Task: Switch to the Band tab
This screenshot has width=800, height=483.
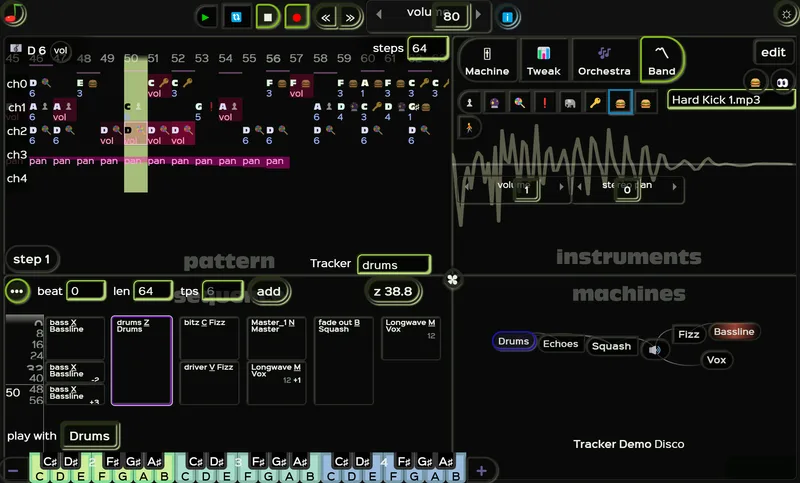Action: [x=661, y=60]
